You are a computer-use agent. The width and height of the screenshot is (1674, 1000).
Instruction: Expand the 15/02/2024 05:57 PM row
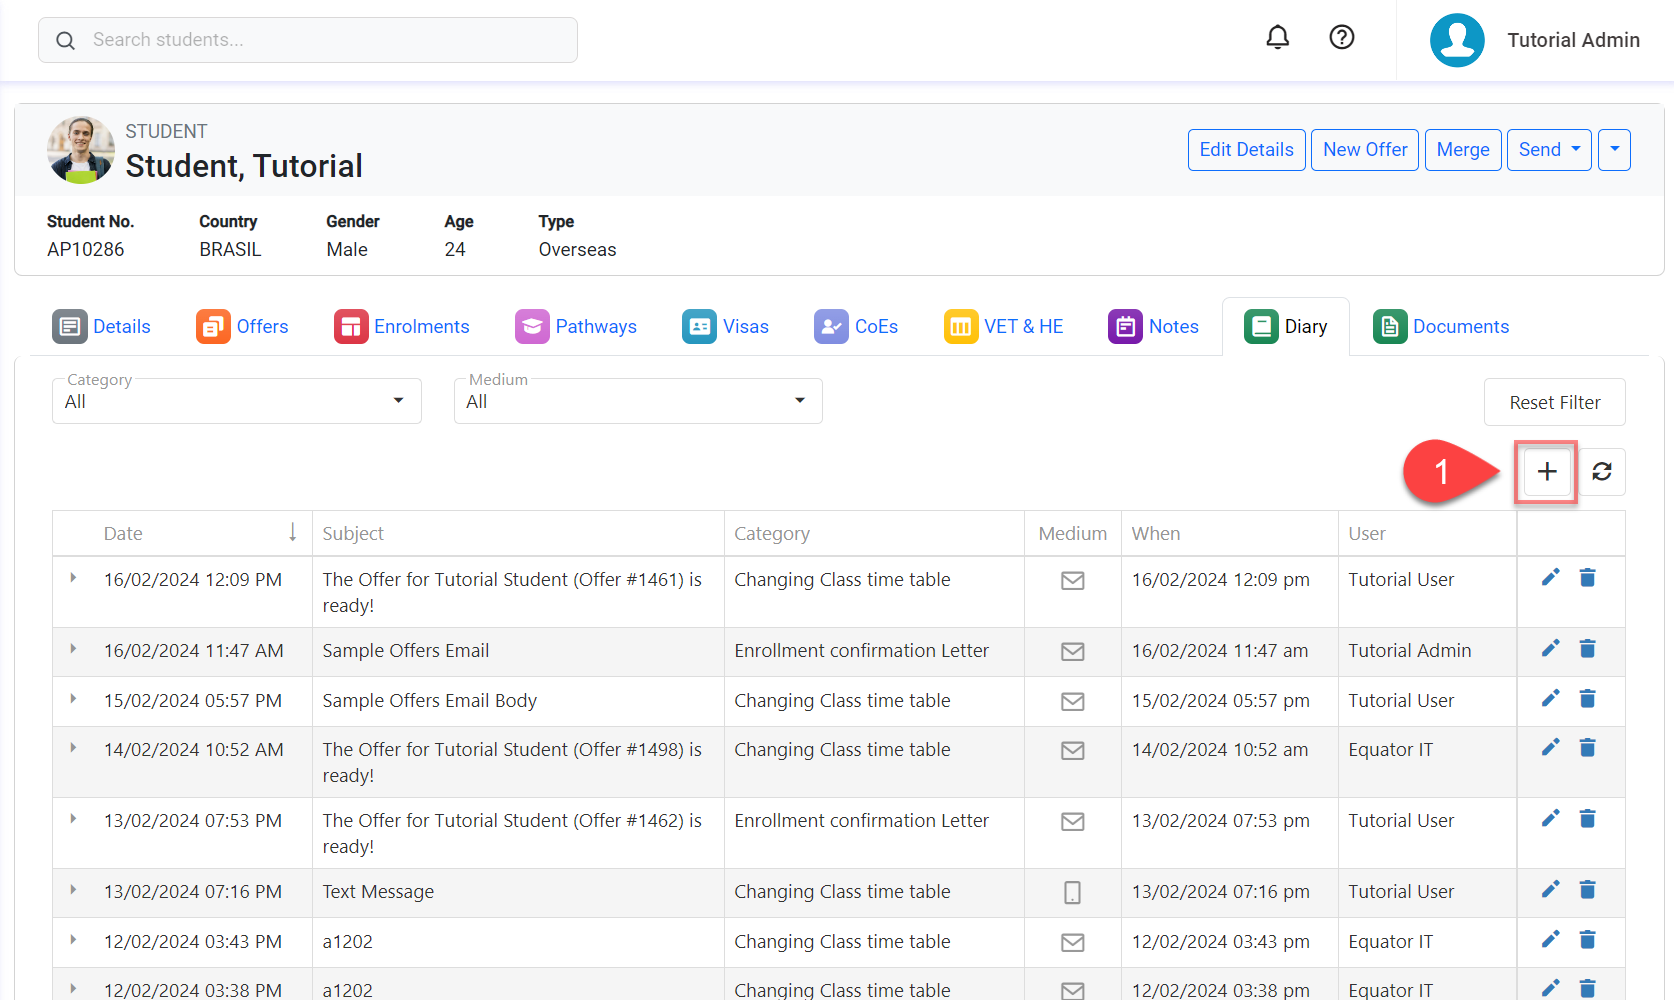click(73, 699)
